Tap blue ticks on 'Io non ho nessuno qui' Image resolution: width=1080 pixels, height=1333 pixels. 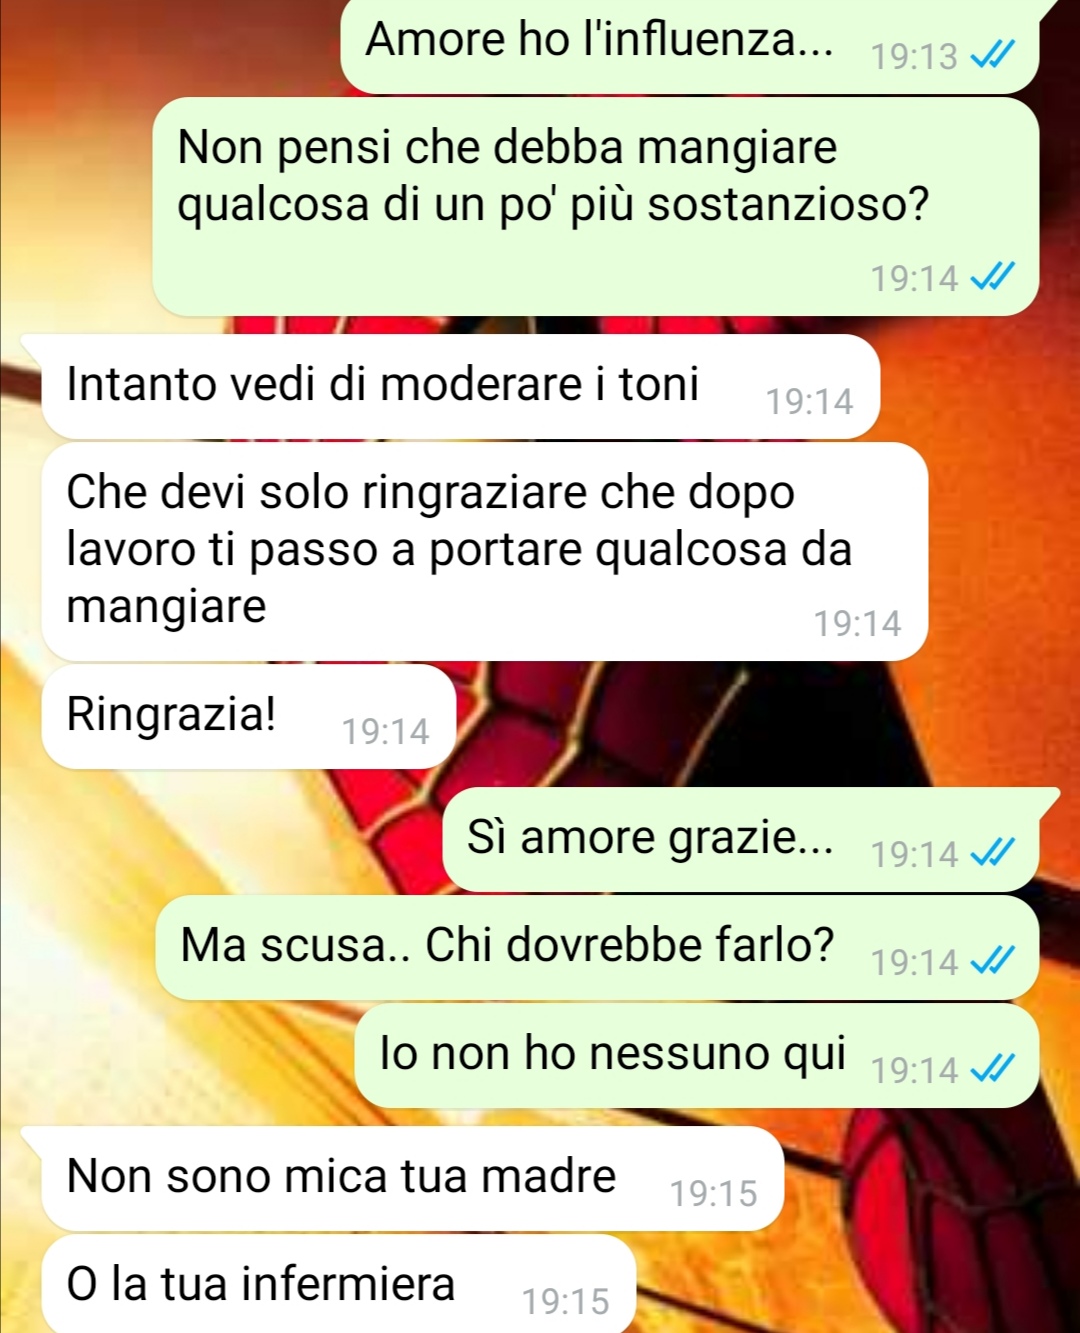point(993,1069)
